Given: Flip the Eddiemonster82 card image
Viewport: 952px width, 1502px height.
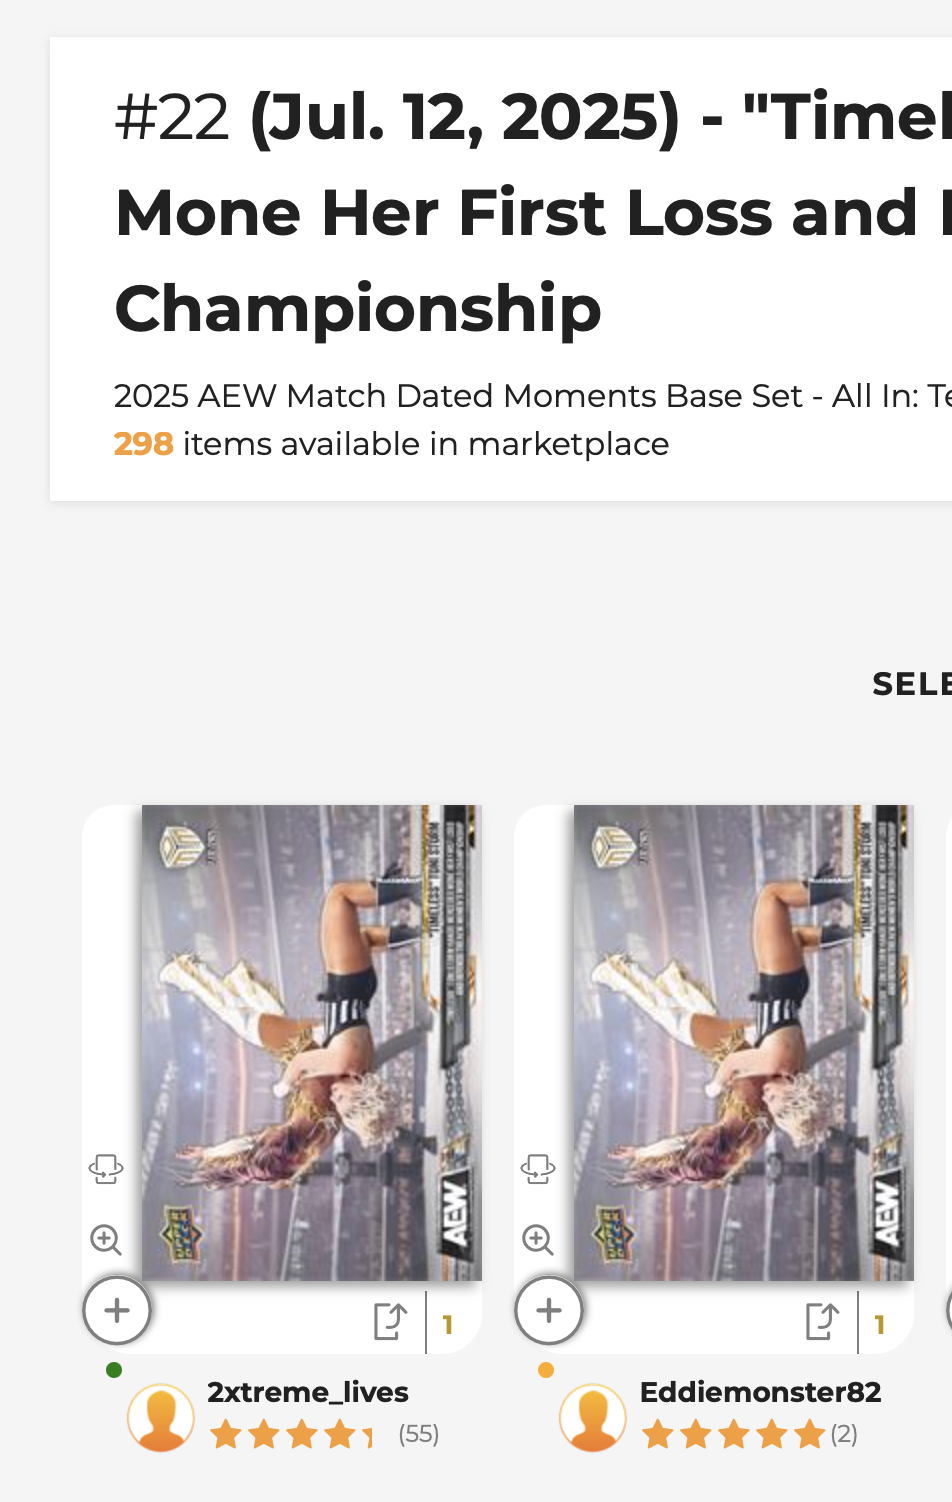Looking at the screenshot, I should pyautogui.click(x=538, y=1168).
